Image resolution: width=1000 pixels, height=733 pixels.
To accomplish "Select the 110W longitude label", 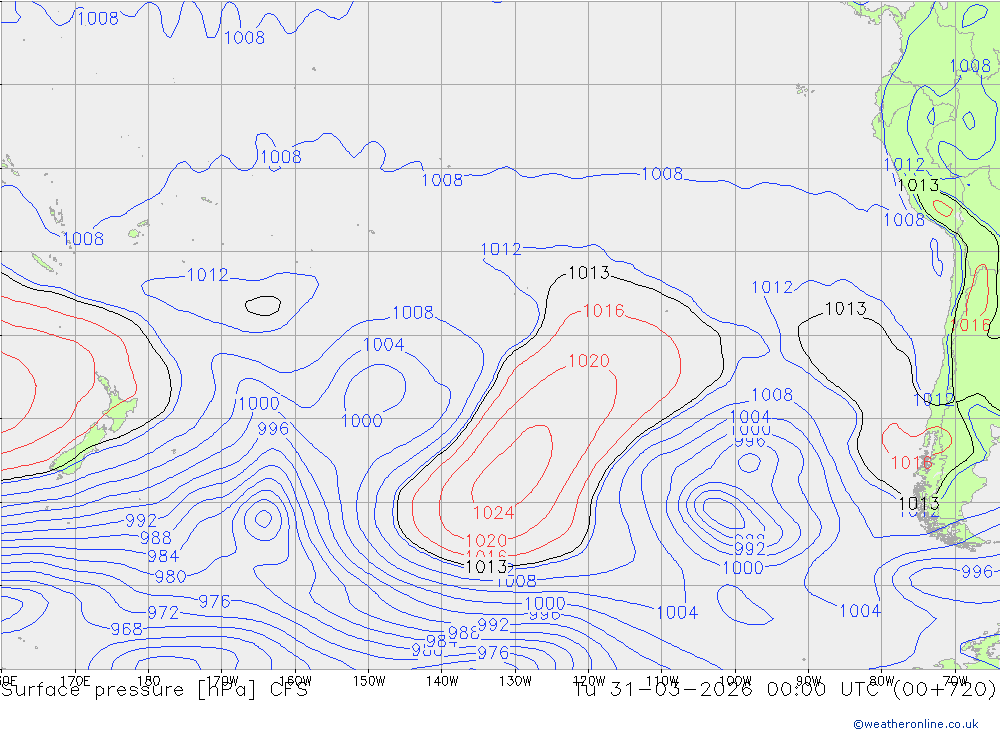I will 662,681.
